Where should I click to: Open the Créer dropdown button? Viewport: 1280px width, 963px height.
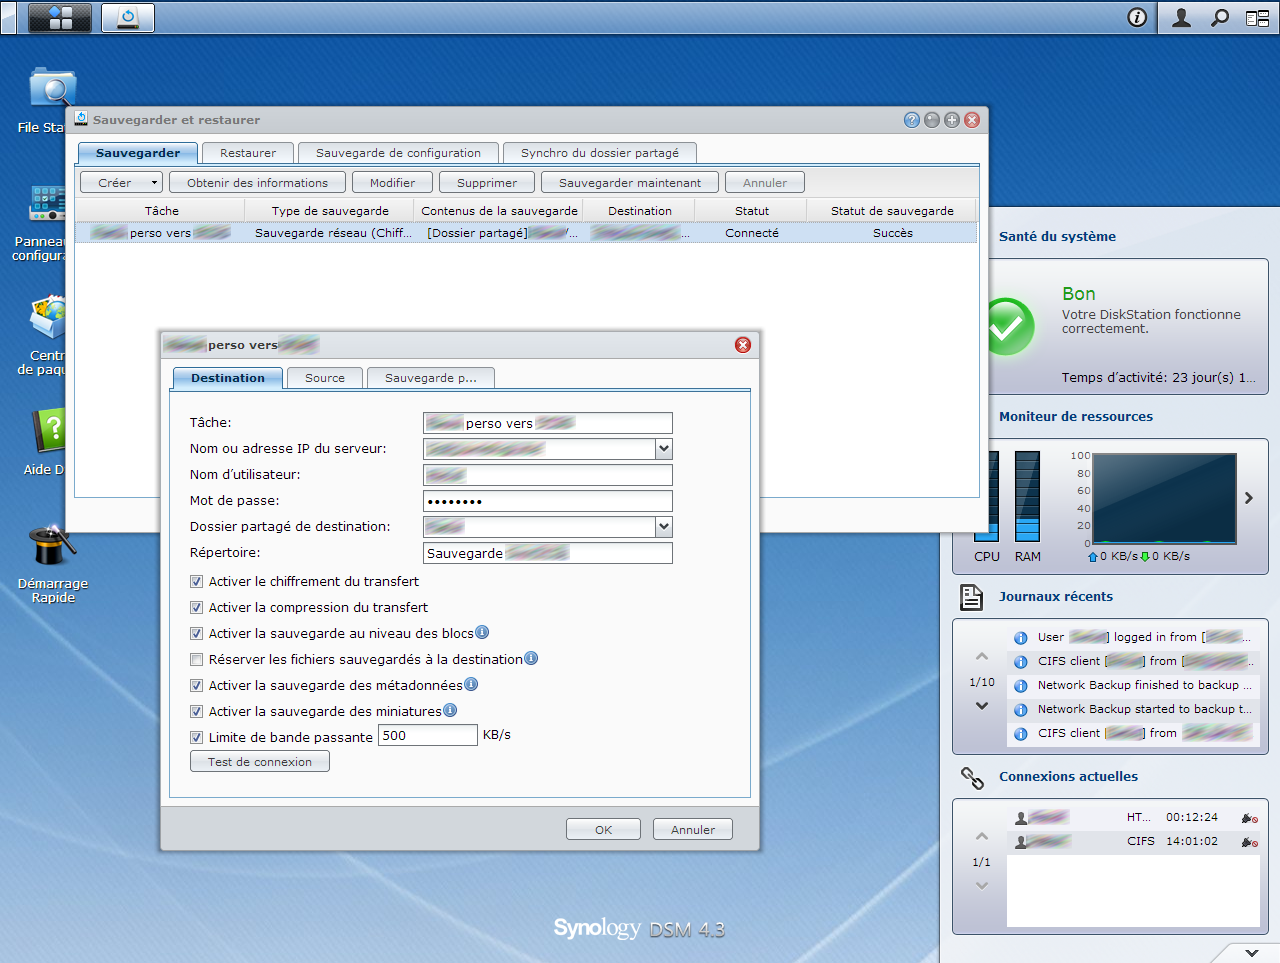tap(121, 183)
